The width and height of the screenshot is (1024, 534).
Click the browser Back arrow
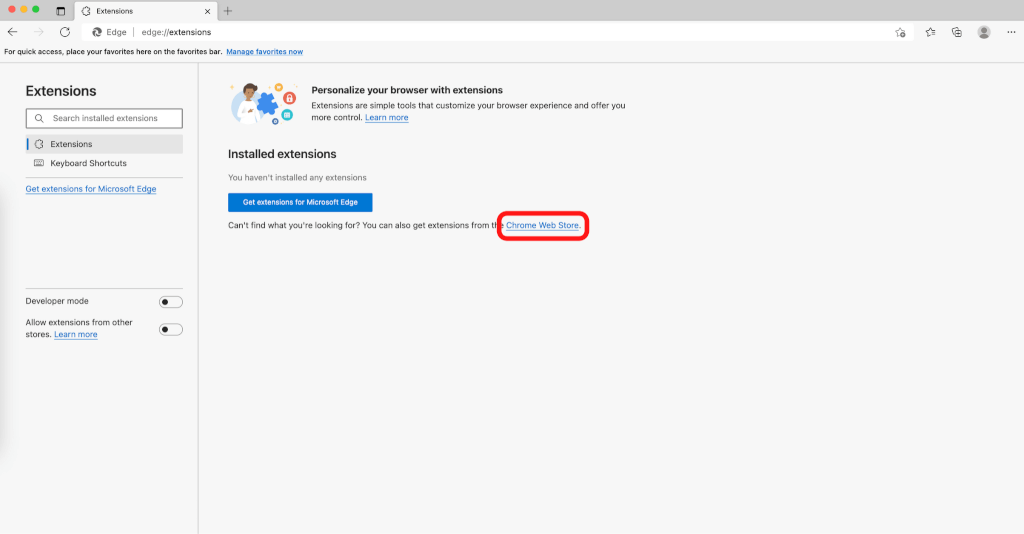pyautogui.click(x=13, y=32)
